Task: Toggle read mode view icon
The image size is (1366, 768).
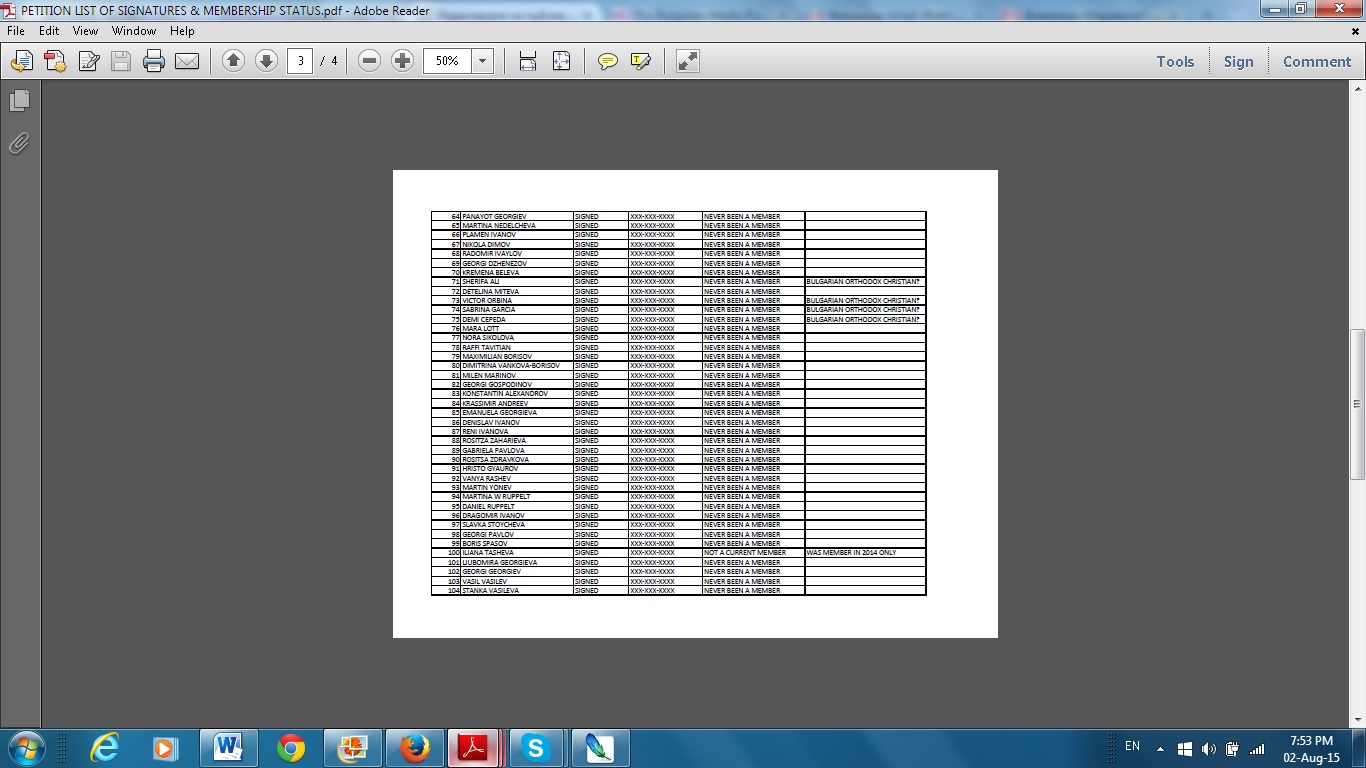Action: click(687, 61)
